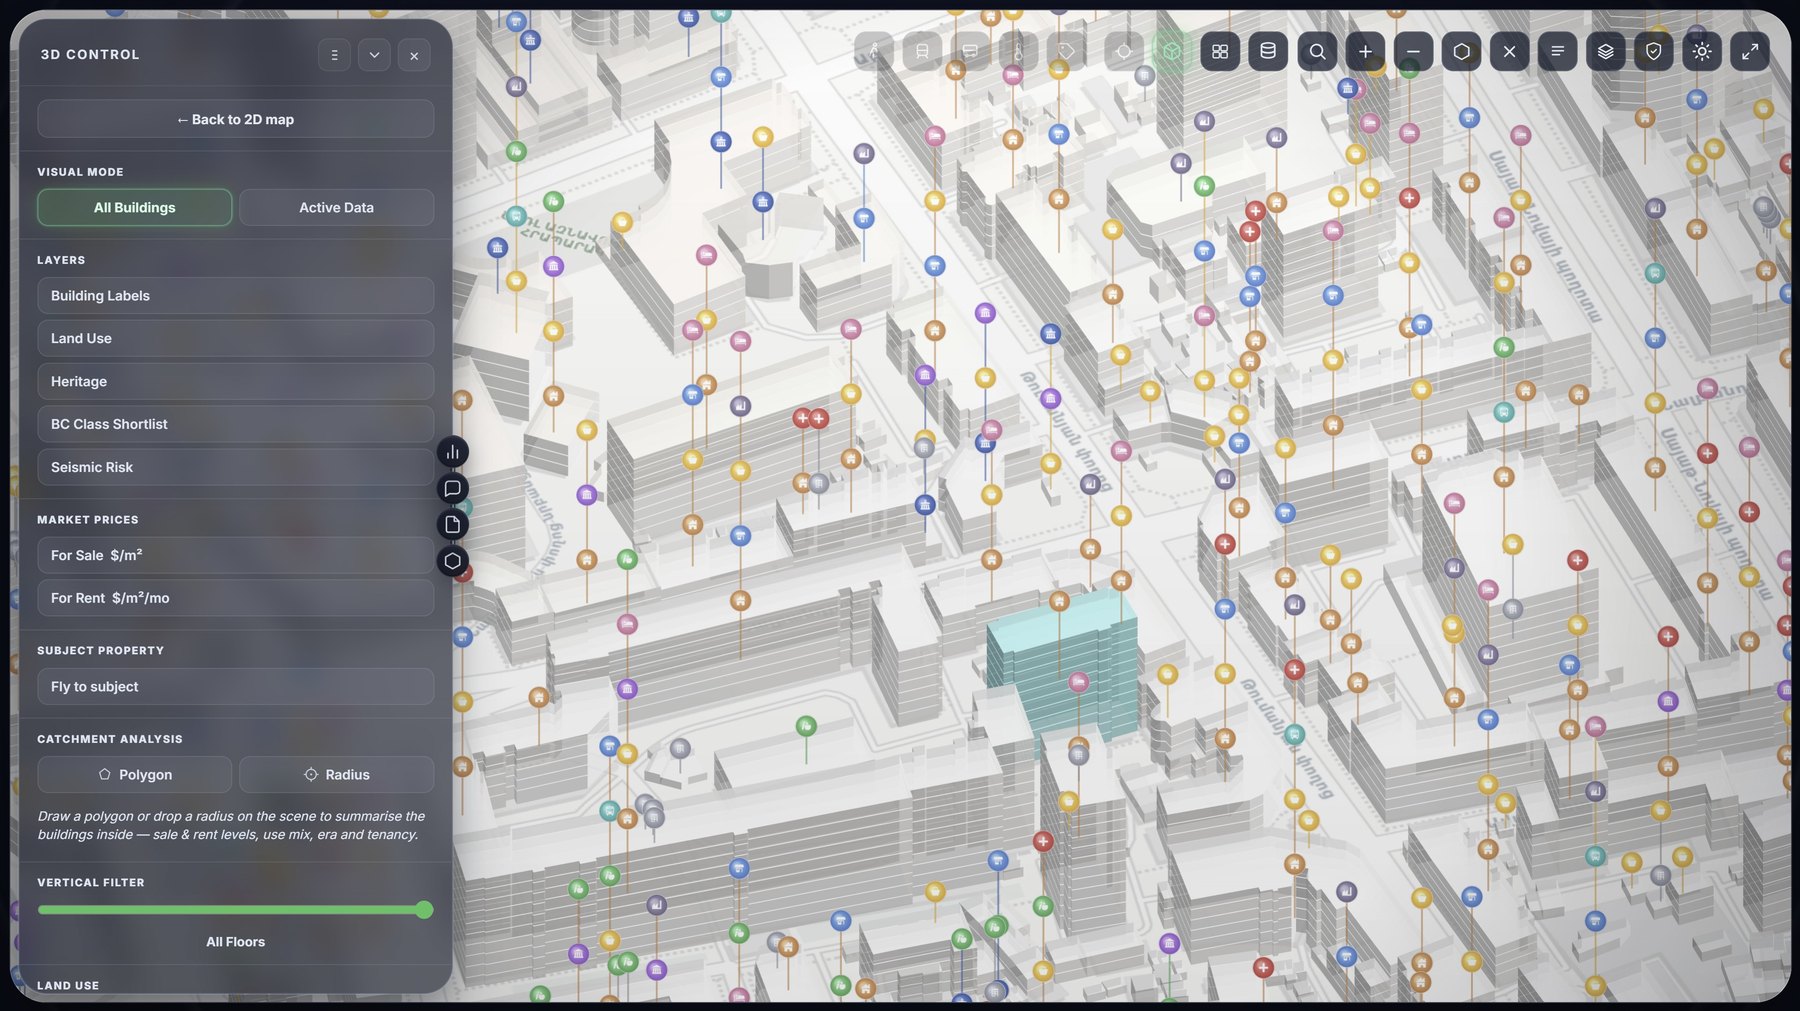Start Radius catchment analysis

tap(337, 775)
